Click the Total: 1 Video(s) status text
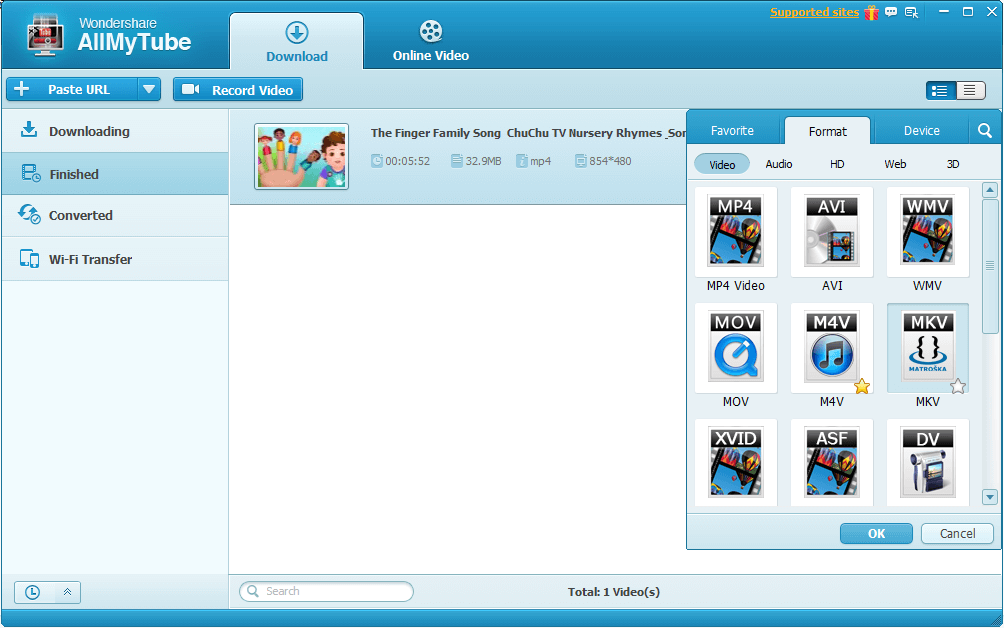This screenshot has height=628, width=1004. pyautogui.click(x=613, y=592)
